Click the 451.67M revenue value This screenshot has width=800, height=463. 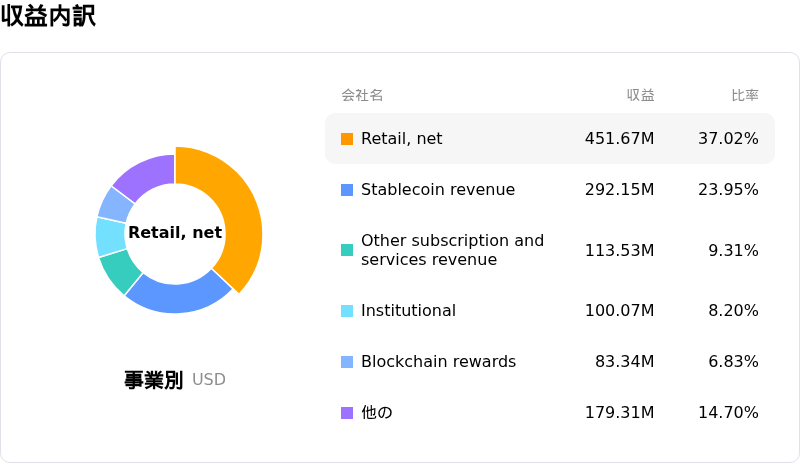(619, 138)
